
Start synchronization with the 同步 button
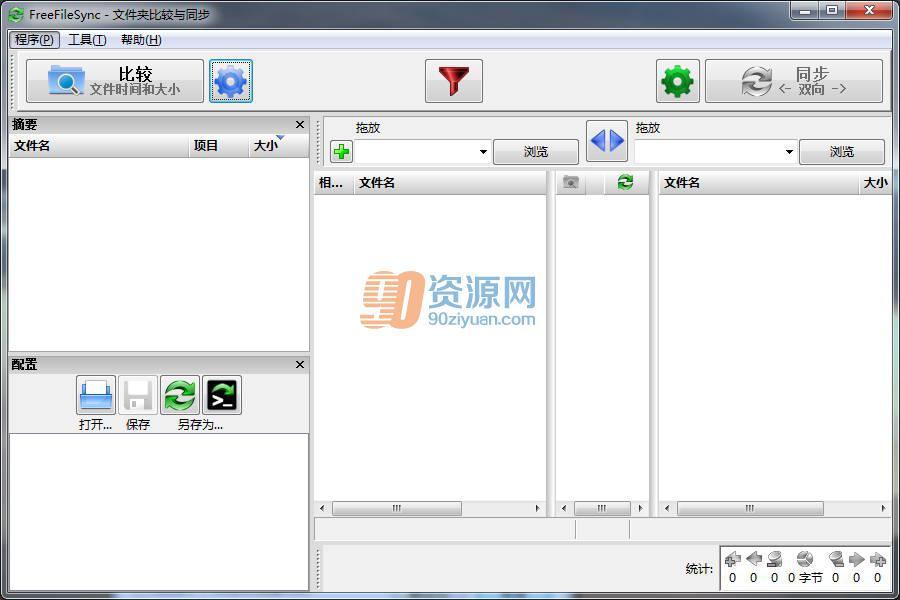[794, 81]
